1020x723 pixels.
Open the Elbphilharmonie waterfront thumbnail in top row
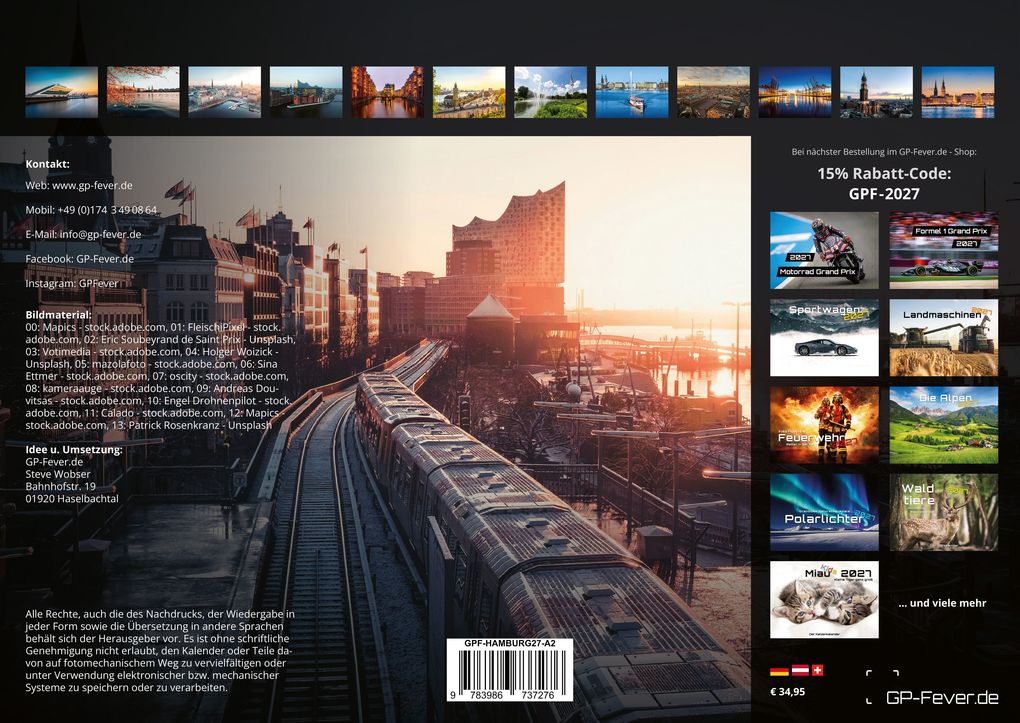[x=306, y=92]
